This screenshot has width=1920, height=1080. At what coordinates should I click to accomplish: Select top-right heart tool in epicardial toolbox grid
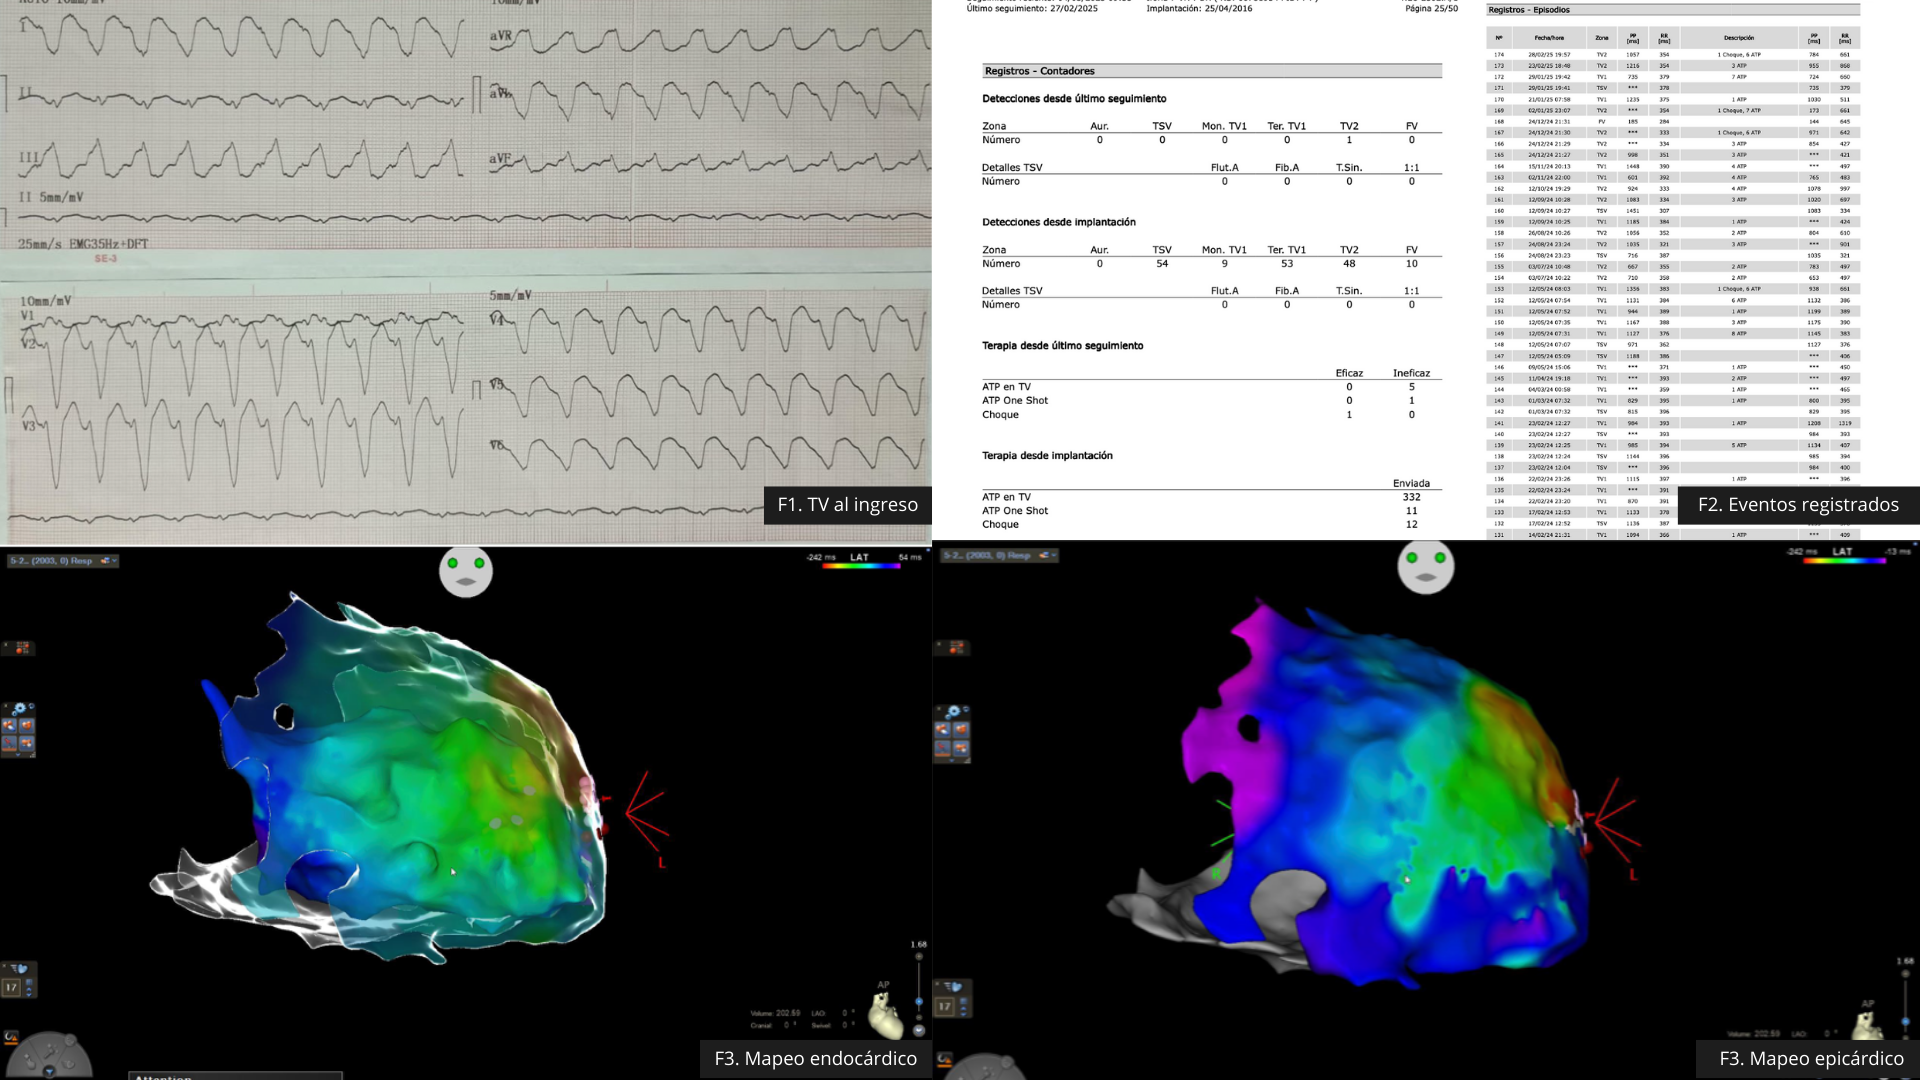coord(962,729)
